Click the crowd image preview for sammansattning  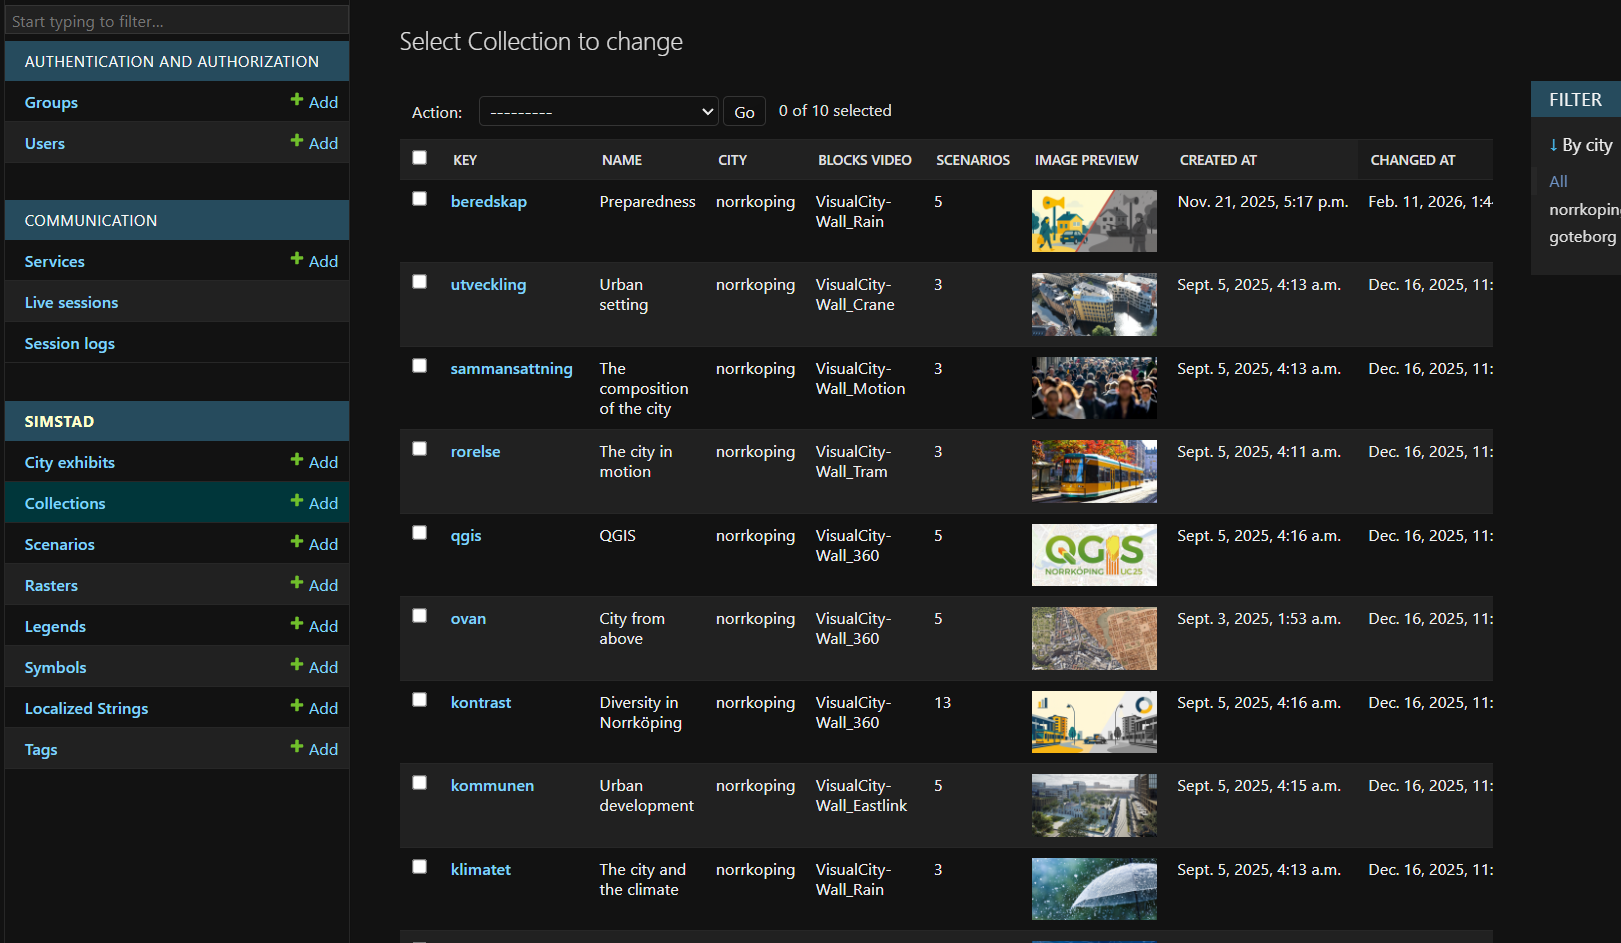pyautogui.click(x=1094, y=388)
